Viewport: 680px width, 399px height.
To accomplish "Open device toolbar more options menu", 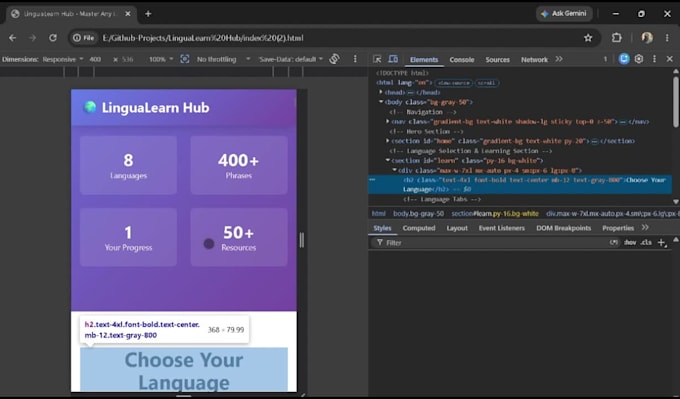I will click(355, 59).
